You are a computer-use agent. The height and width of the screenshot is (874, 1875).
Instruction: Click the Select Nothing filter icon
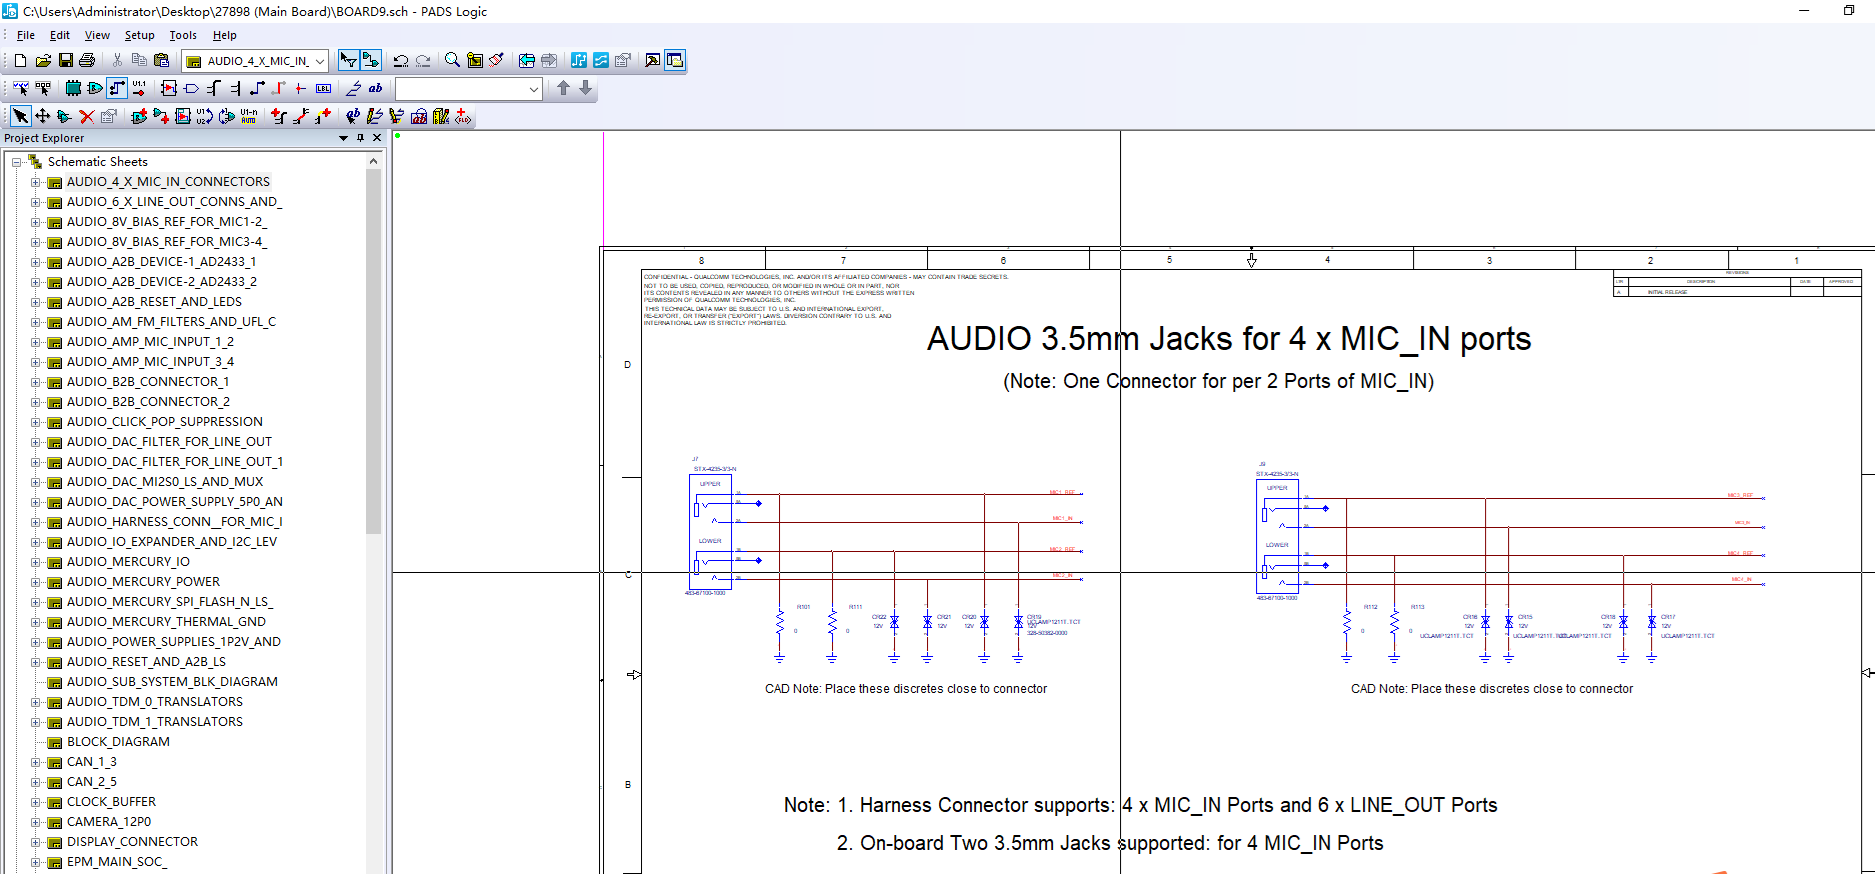(43, 89)
